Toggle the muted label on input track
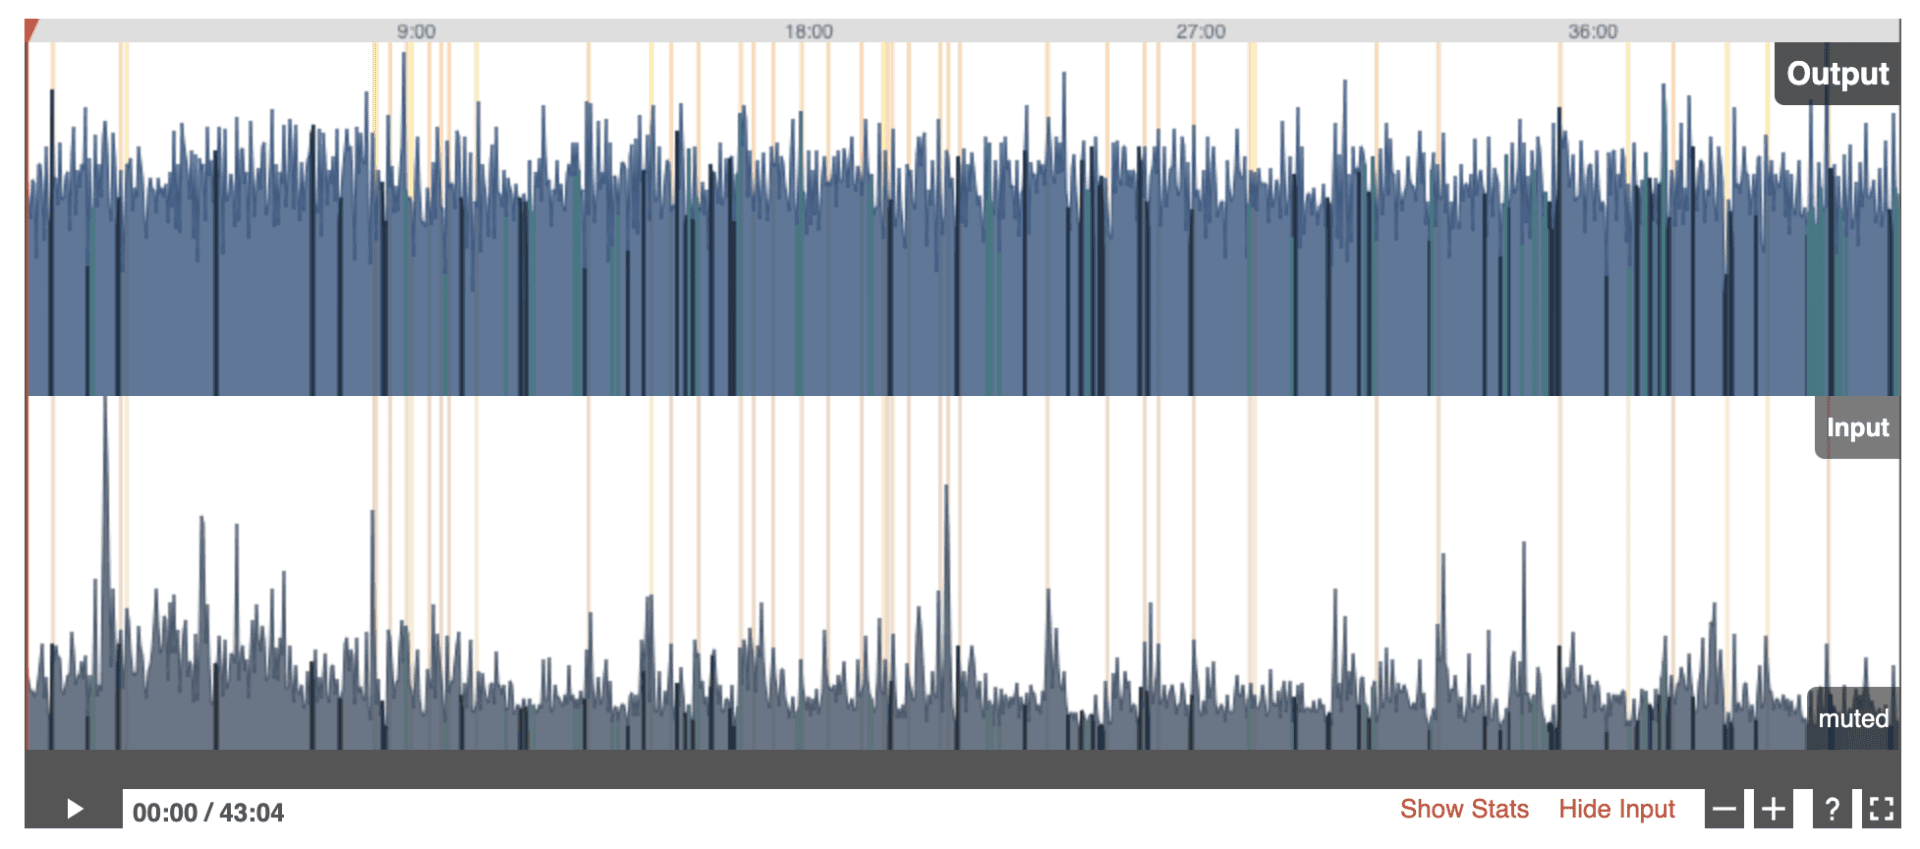The image size is (1920, 849). click(x=1853, y=718)
